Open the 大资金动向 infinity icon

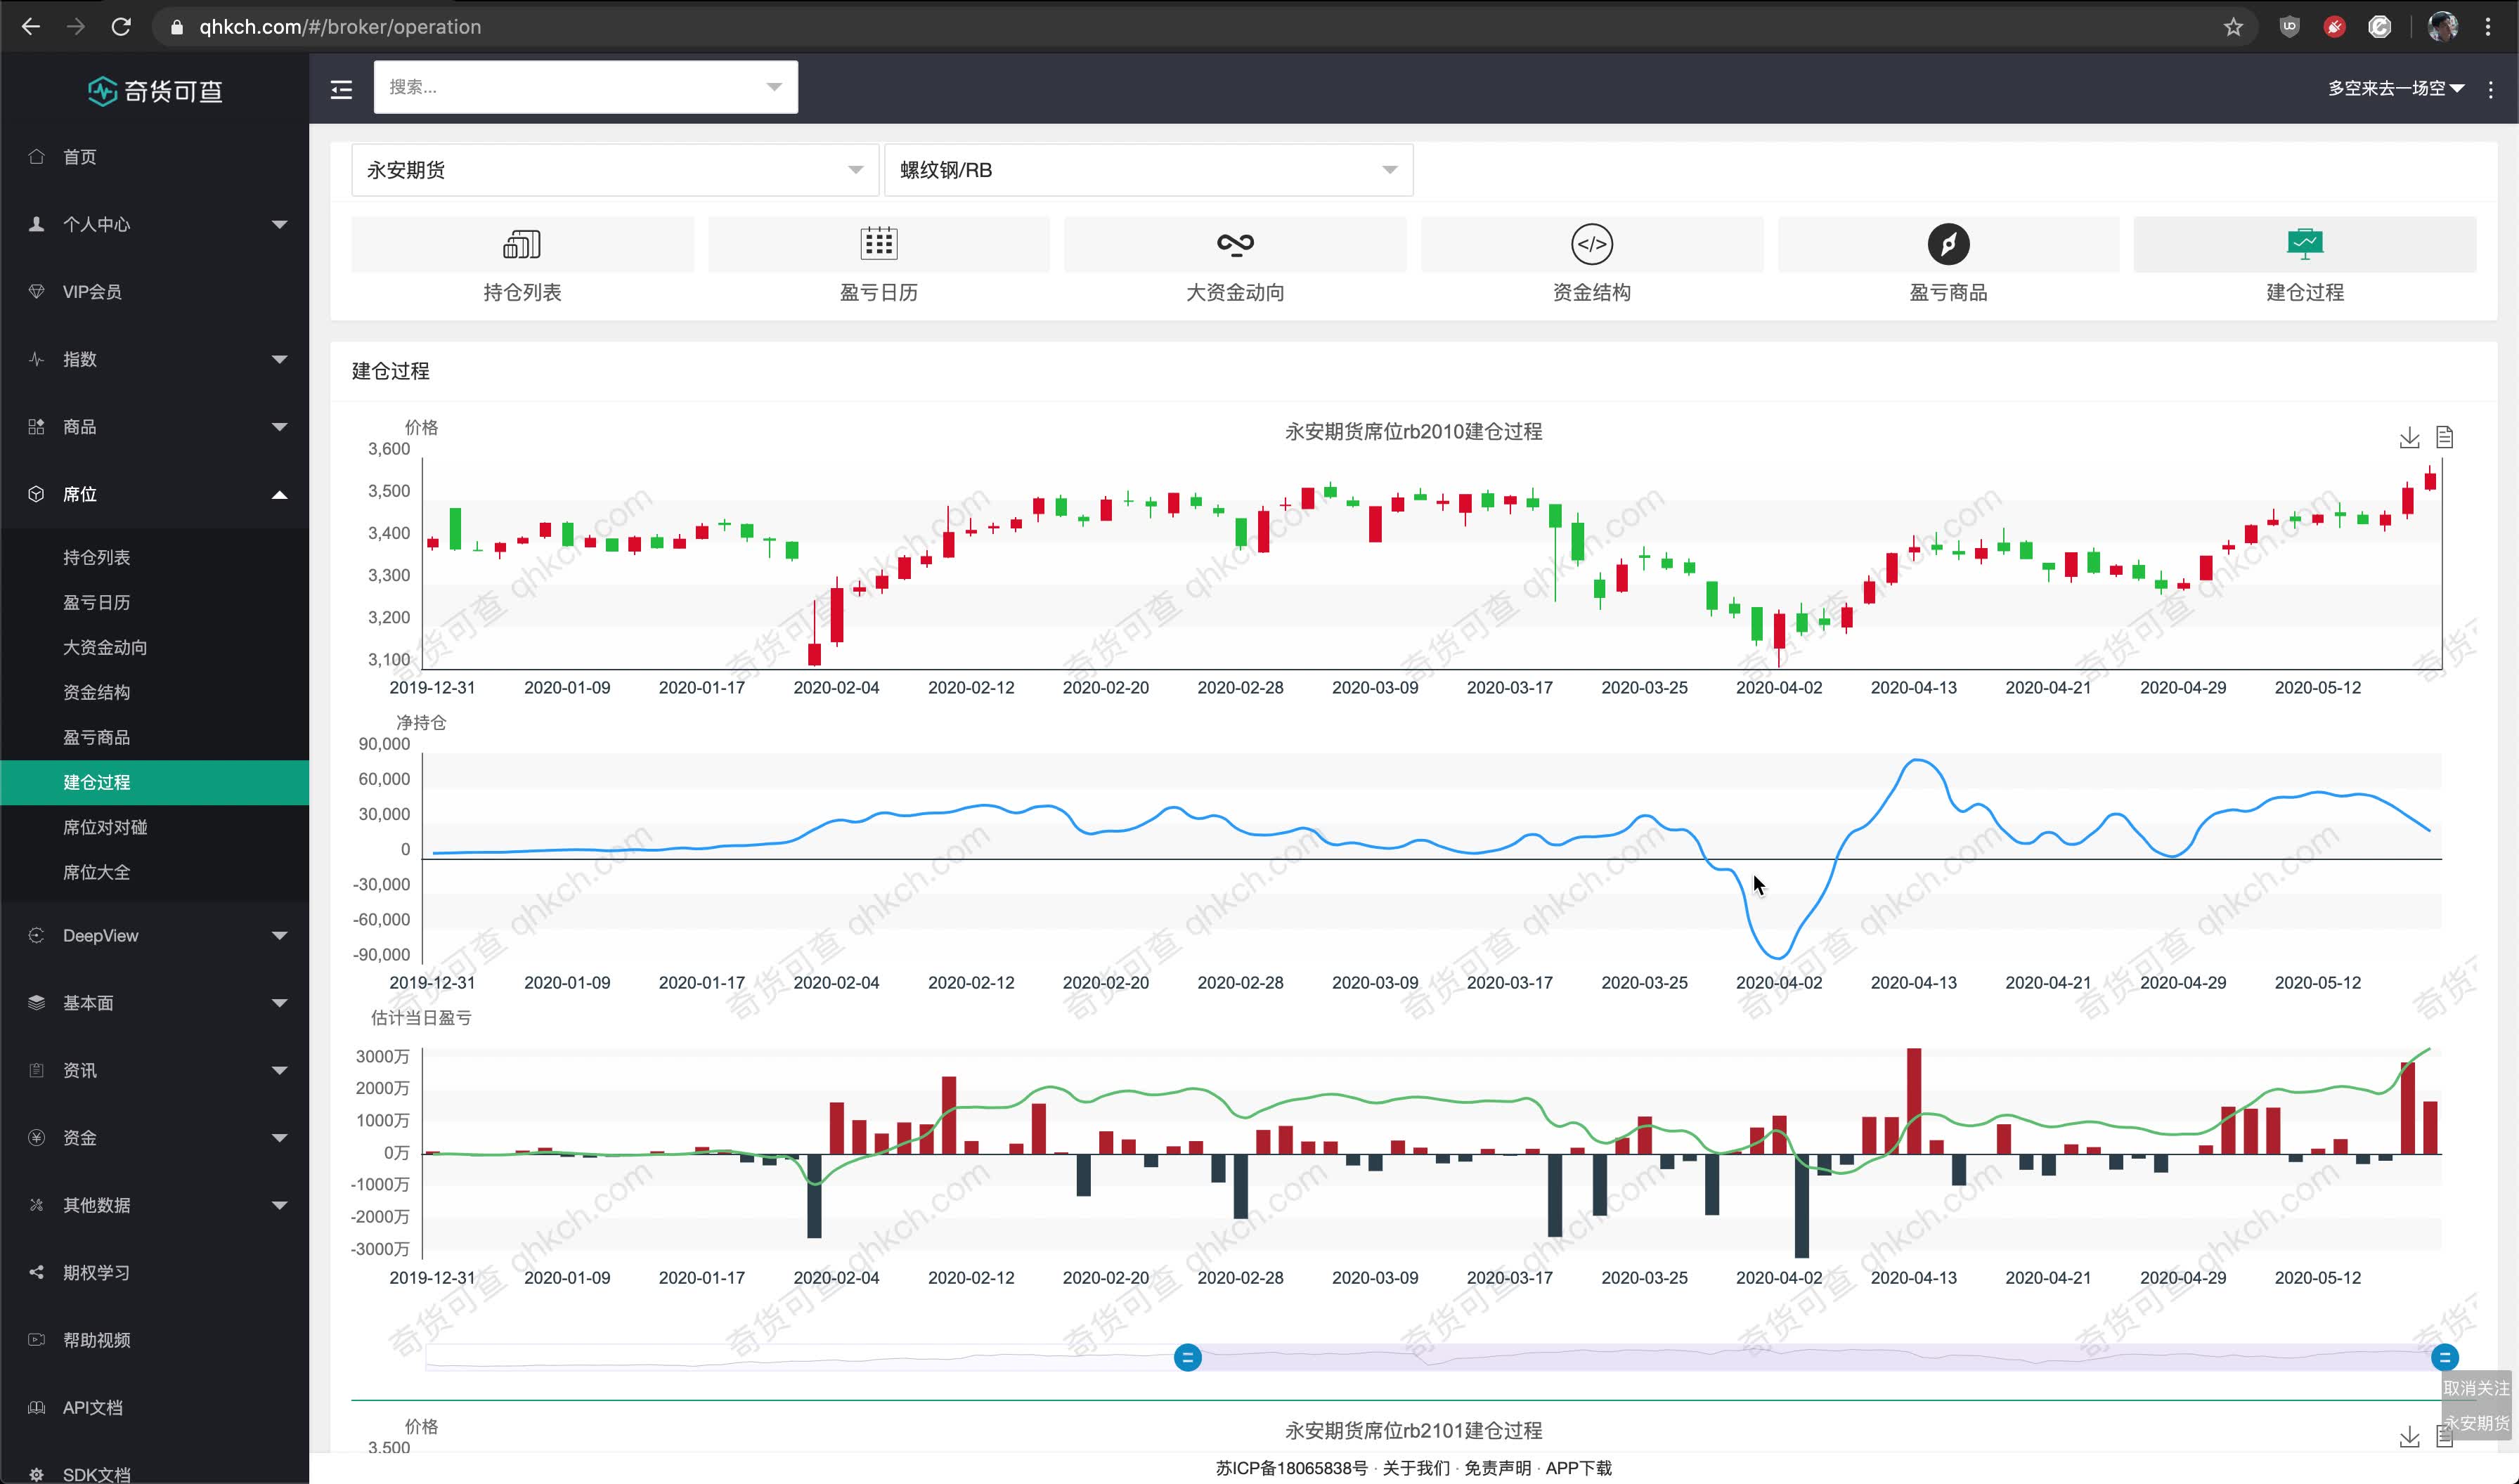(x=1235, y=244)
